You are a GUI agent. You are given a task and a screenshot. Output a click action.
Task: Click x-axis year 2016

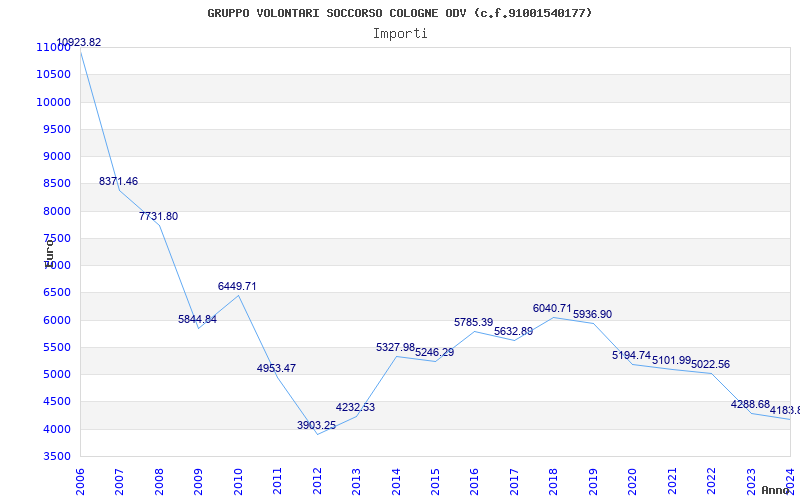[x=475, y=481]
